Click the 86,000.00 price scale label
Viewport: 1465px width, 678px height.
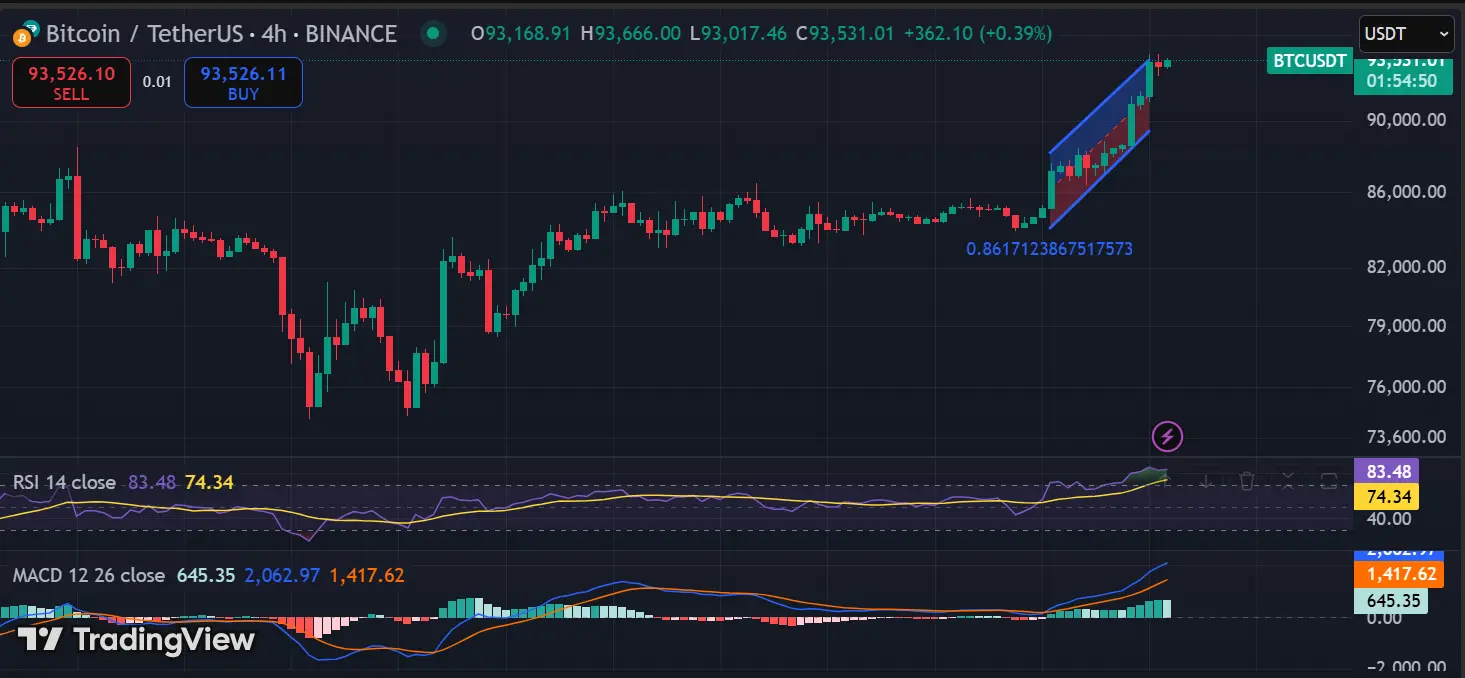1406,191
